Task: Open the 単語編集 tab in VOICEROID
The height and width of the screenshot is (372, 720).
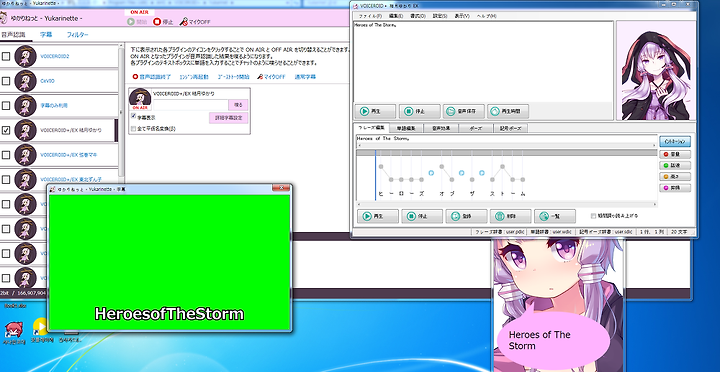Action: click(406, 129)
